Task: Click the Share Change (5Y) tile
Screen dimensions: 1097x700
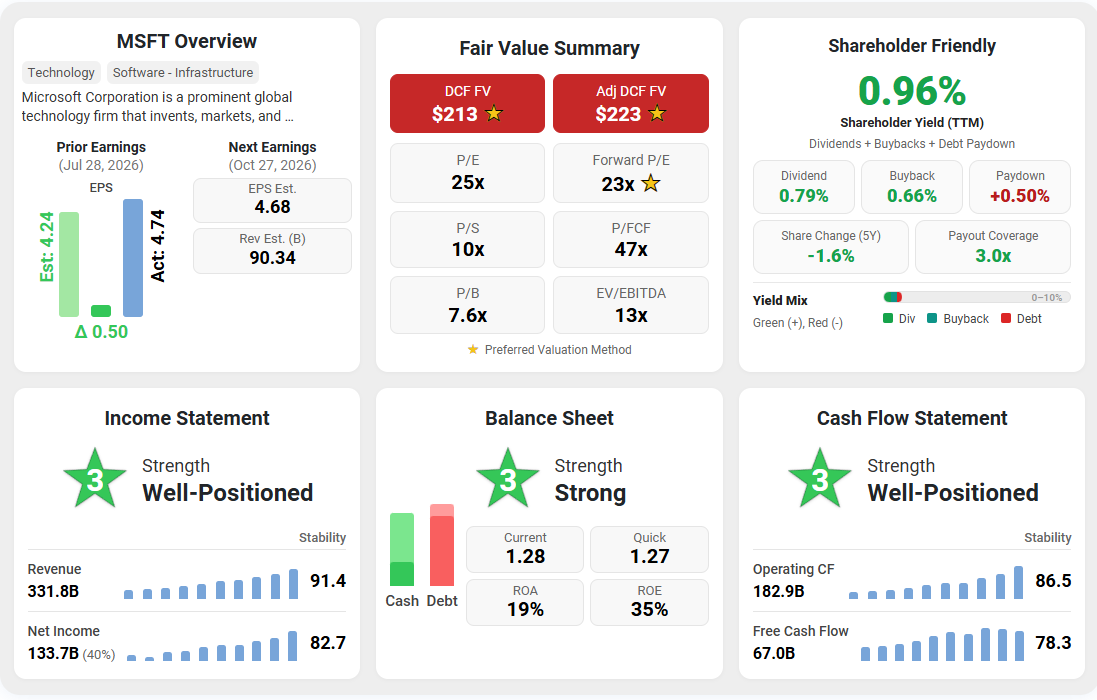Action: click(830, 247)
